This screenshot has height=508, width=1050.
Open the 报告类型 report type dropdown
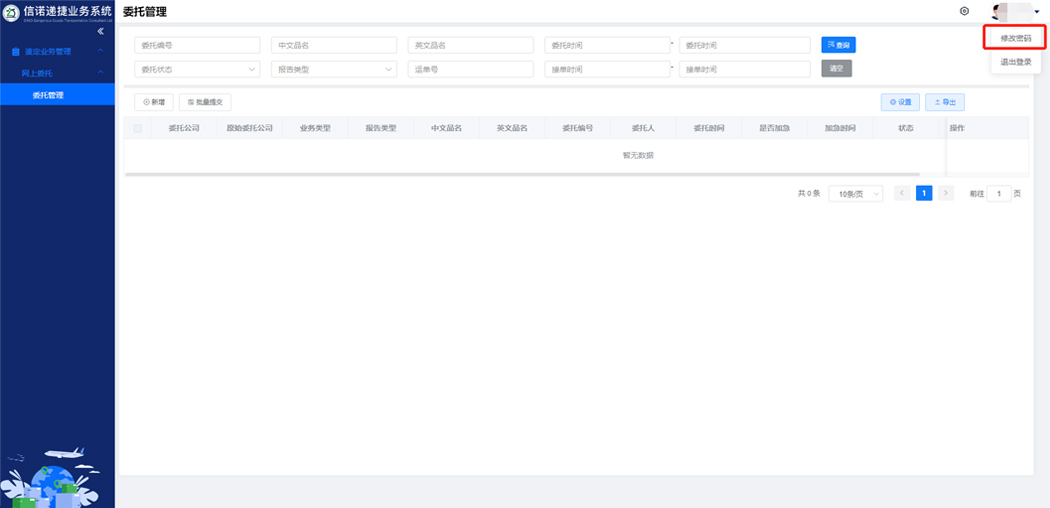[x=334, y=69]
